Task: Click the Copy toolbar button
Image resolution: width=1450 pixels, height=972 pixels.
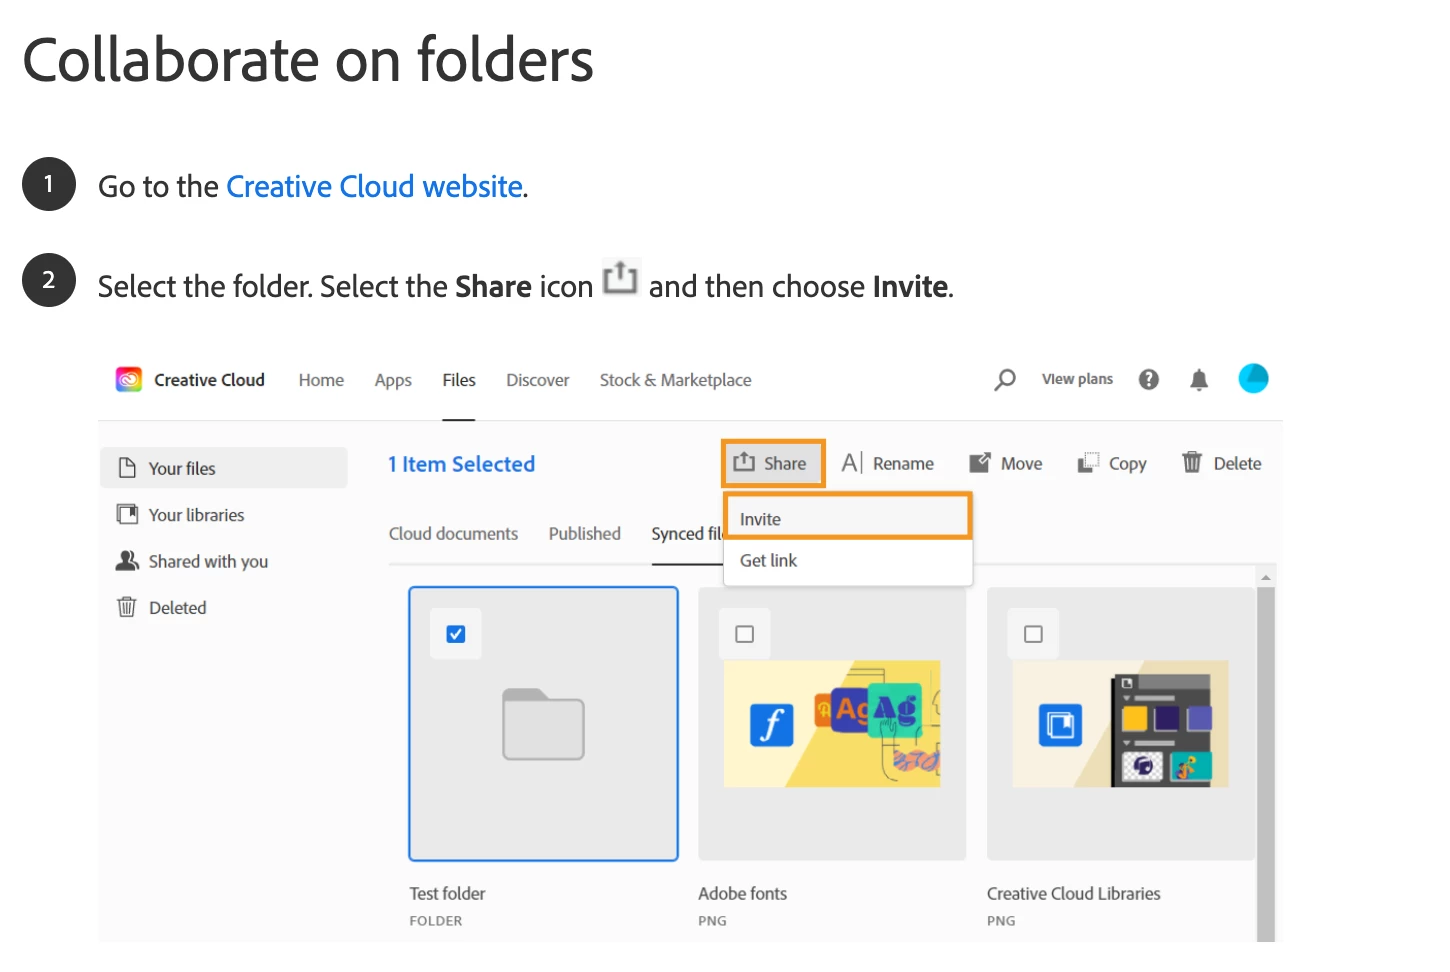Action: click(x=1112, y=463)
